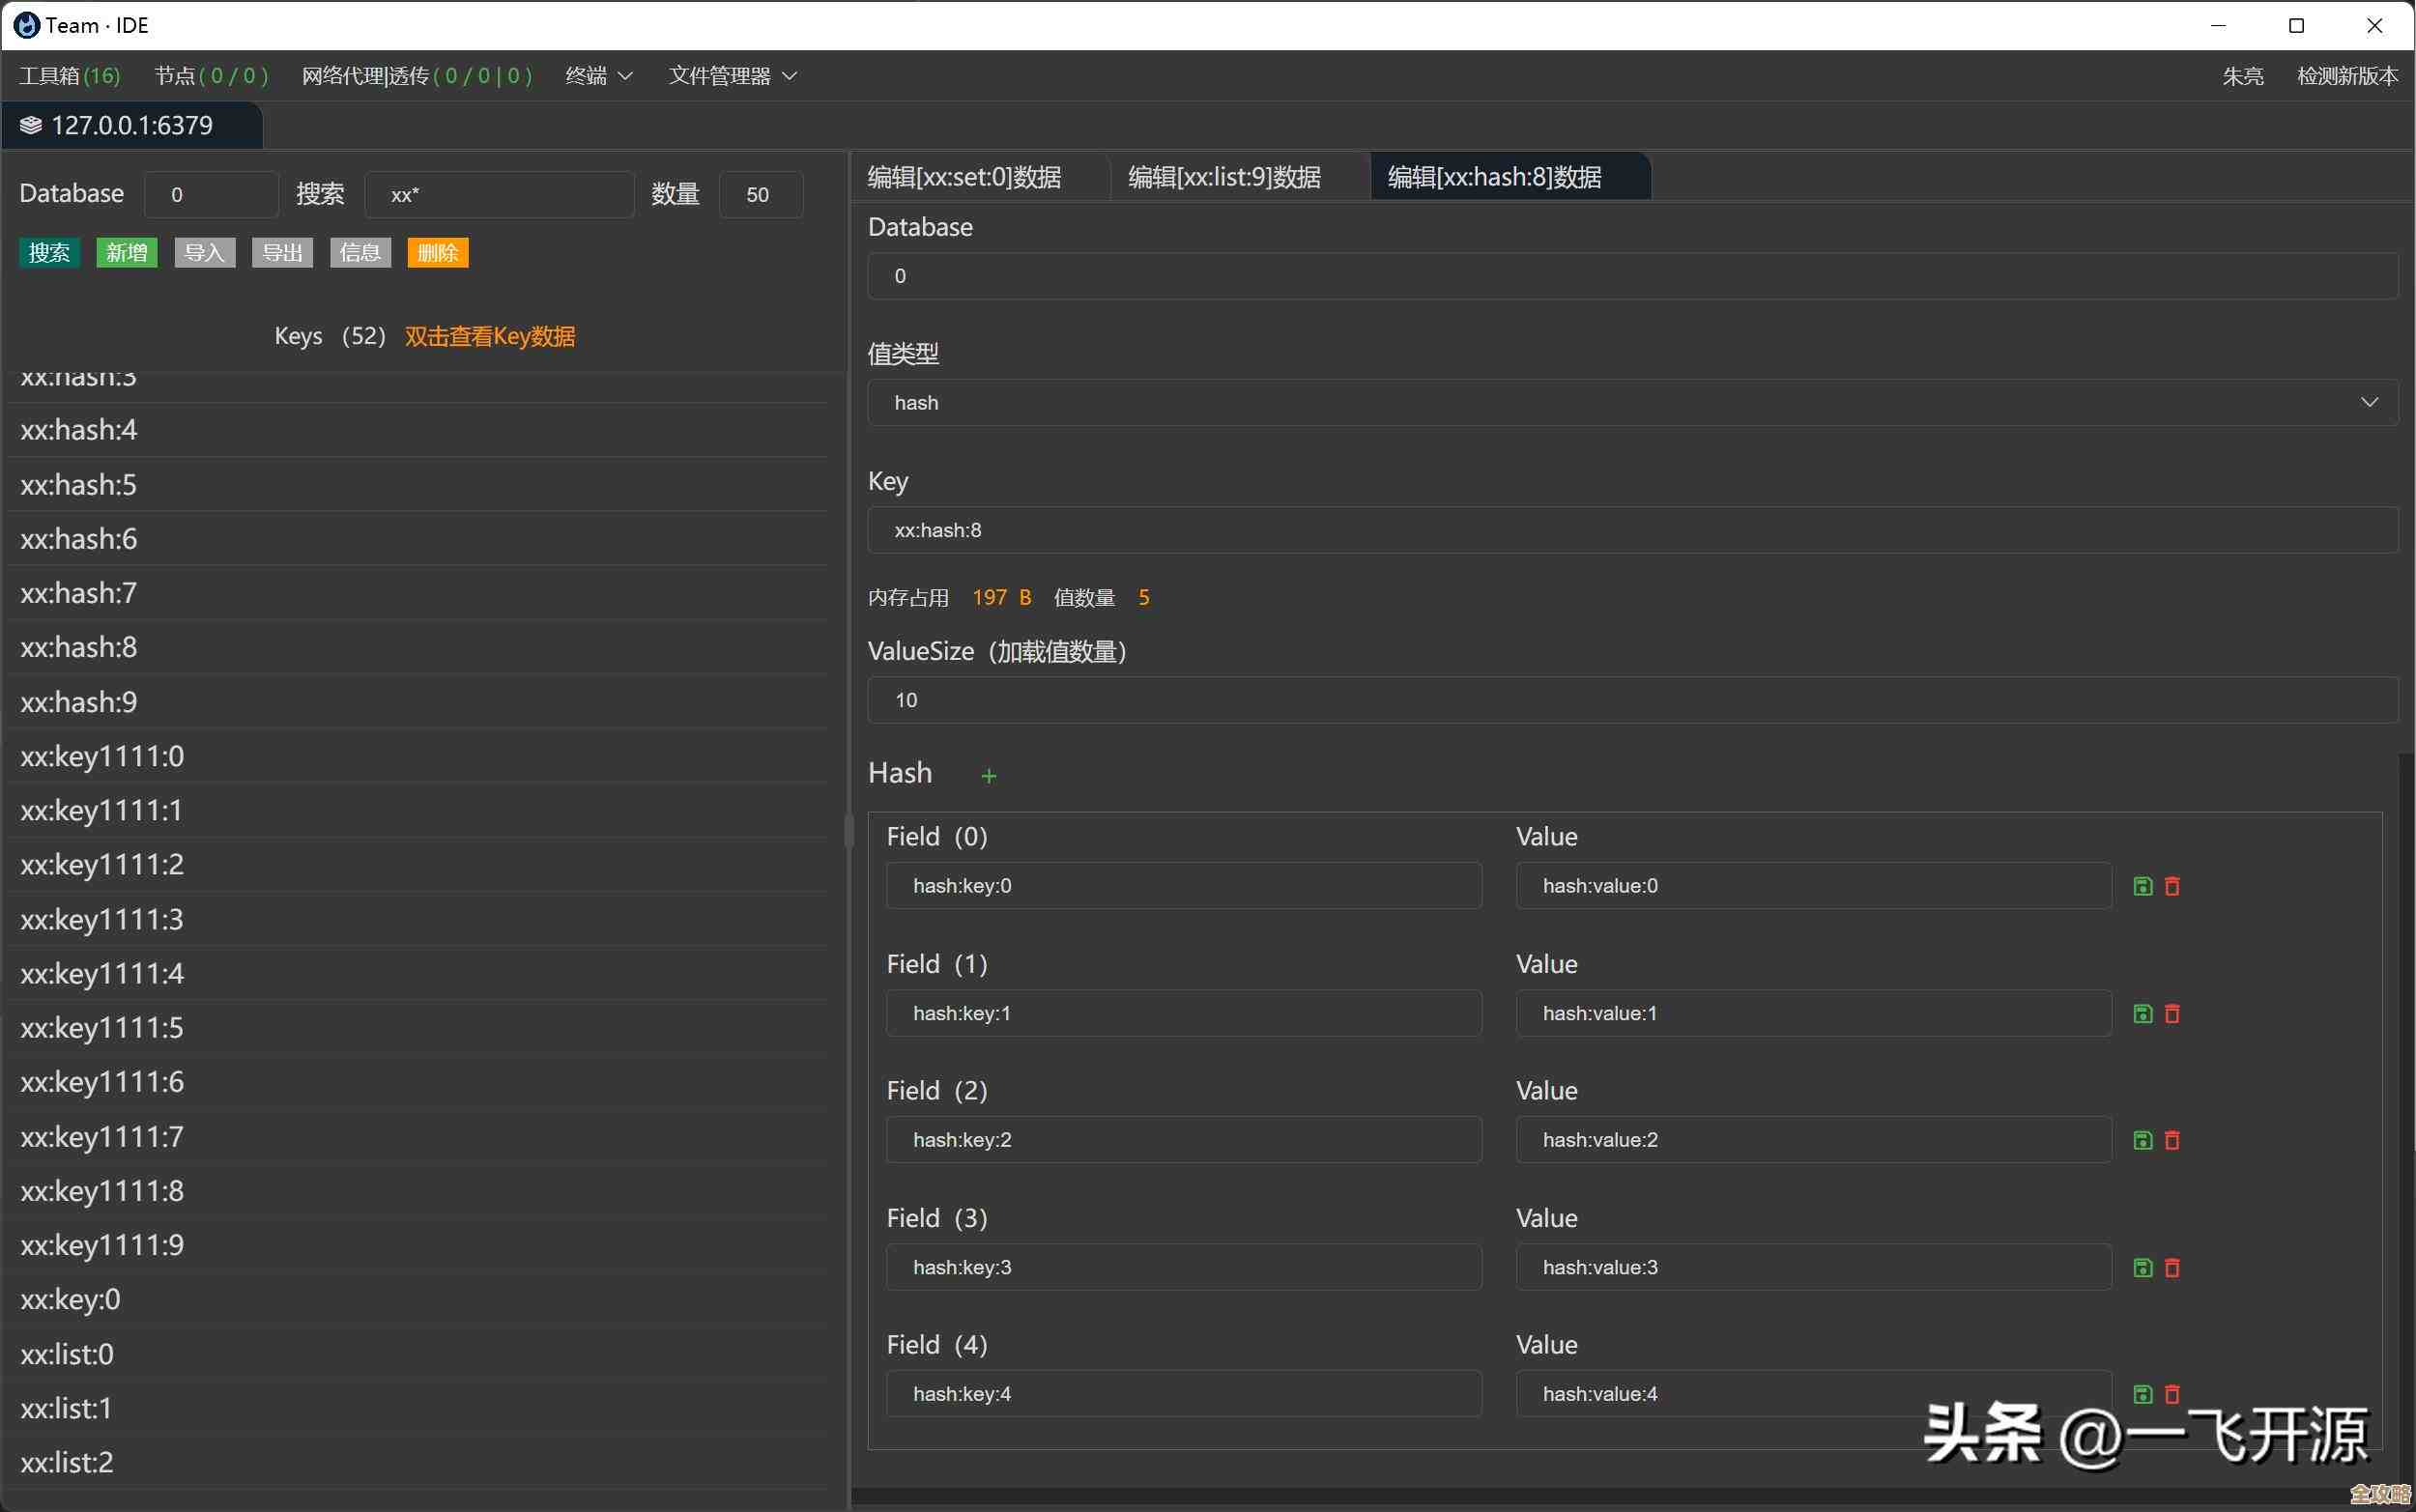Expand the 文件管理器 file manager menu

tap(732, 76)
